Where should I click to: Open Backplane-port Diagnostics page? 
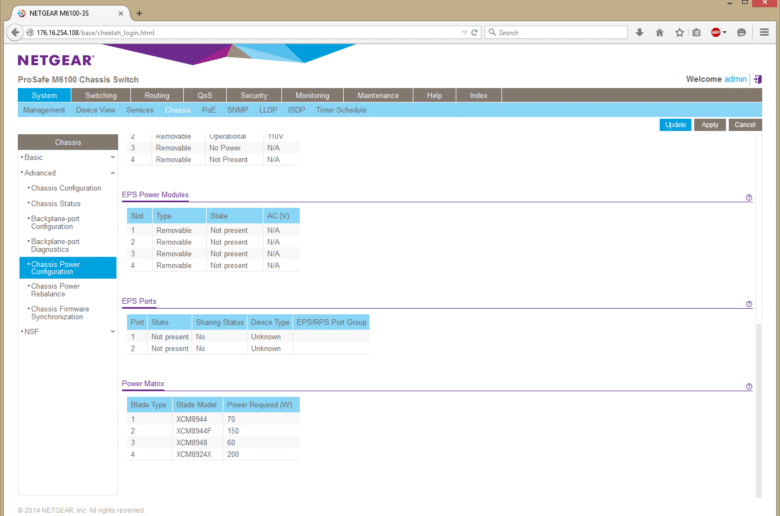(x=55, y=245)
